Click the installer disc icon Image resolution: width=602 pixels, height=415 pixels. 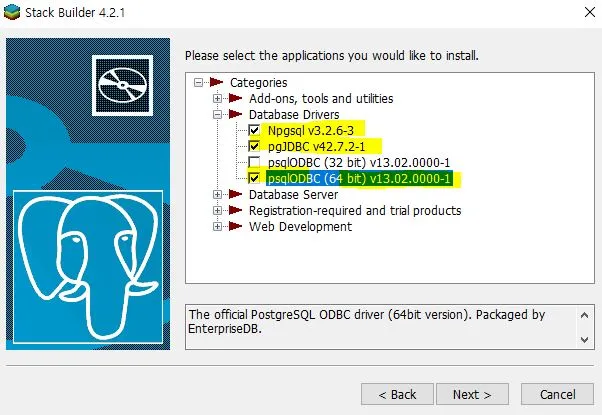pos(122,85)
